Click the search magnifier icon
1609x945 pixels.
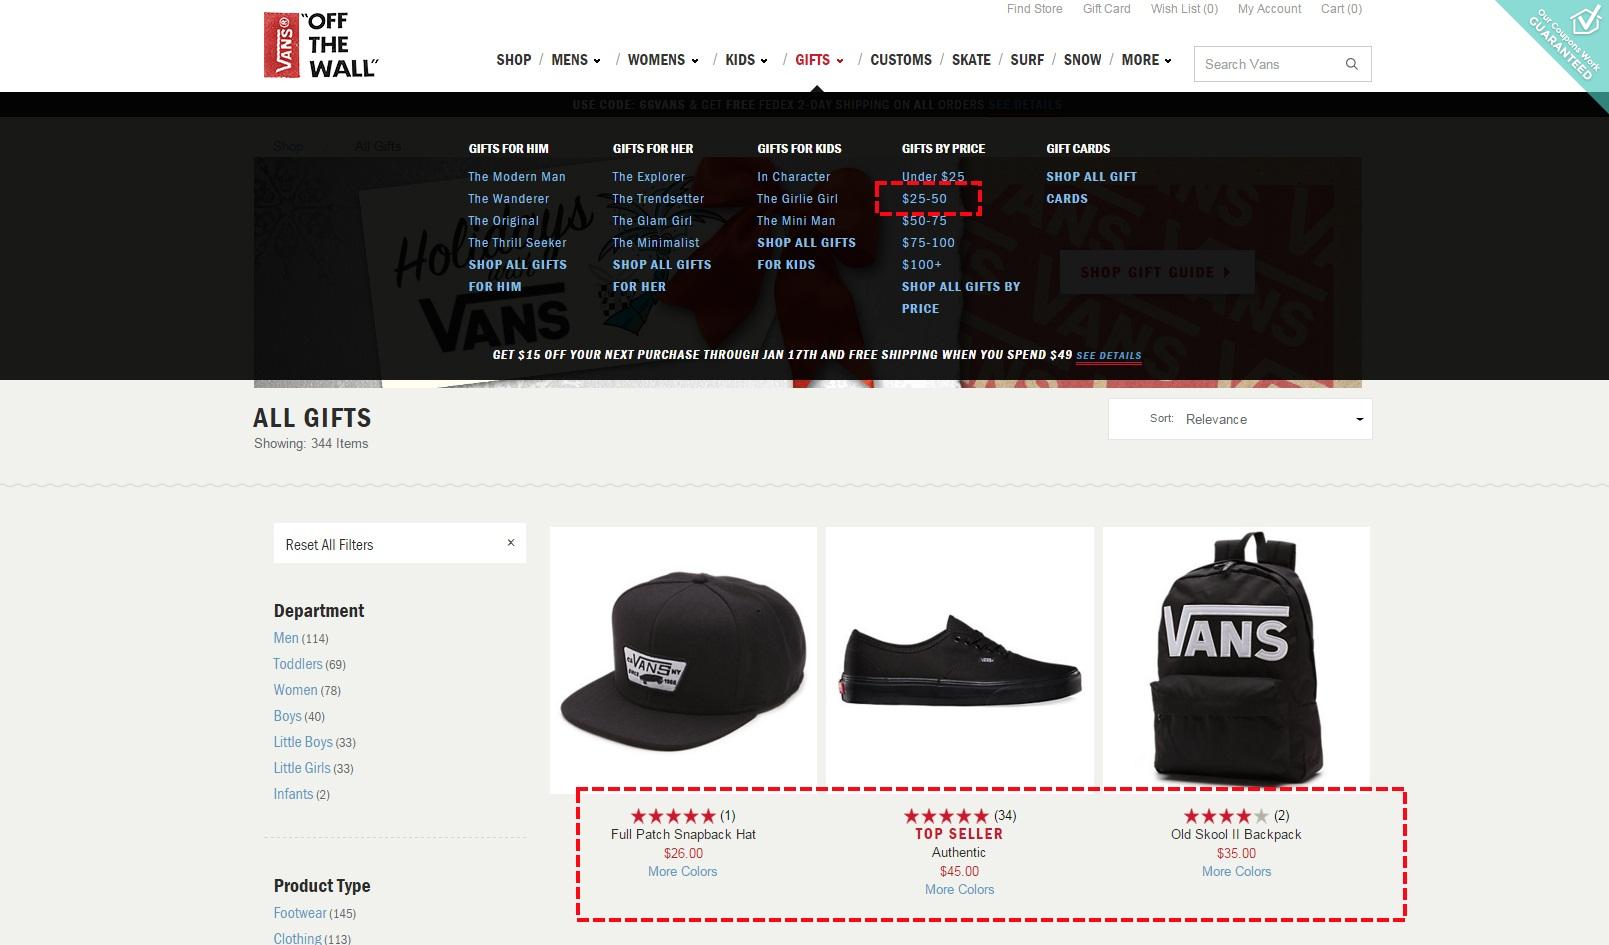pyautogui.click(x=1351, y=64)
